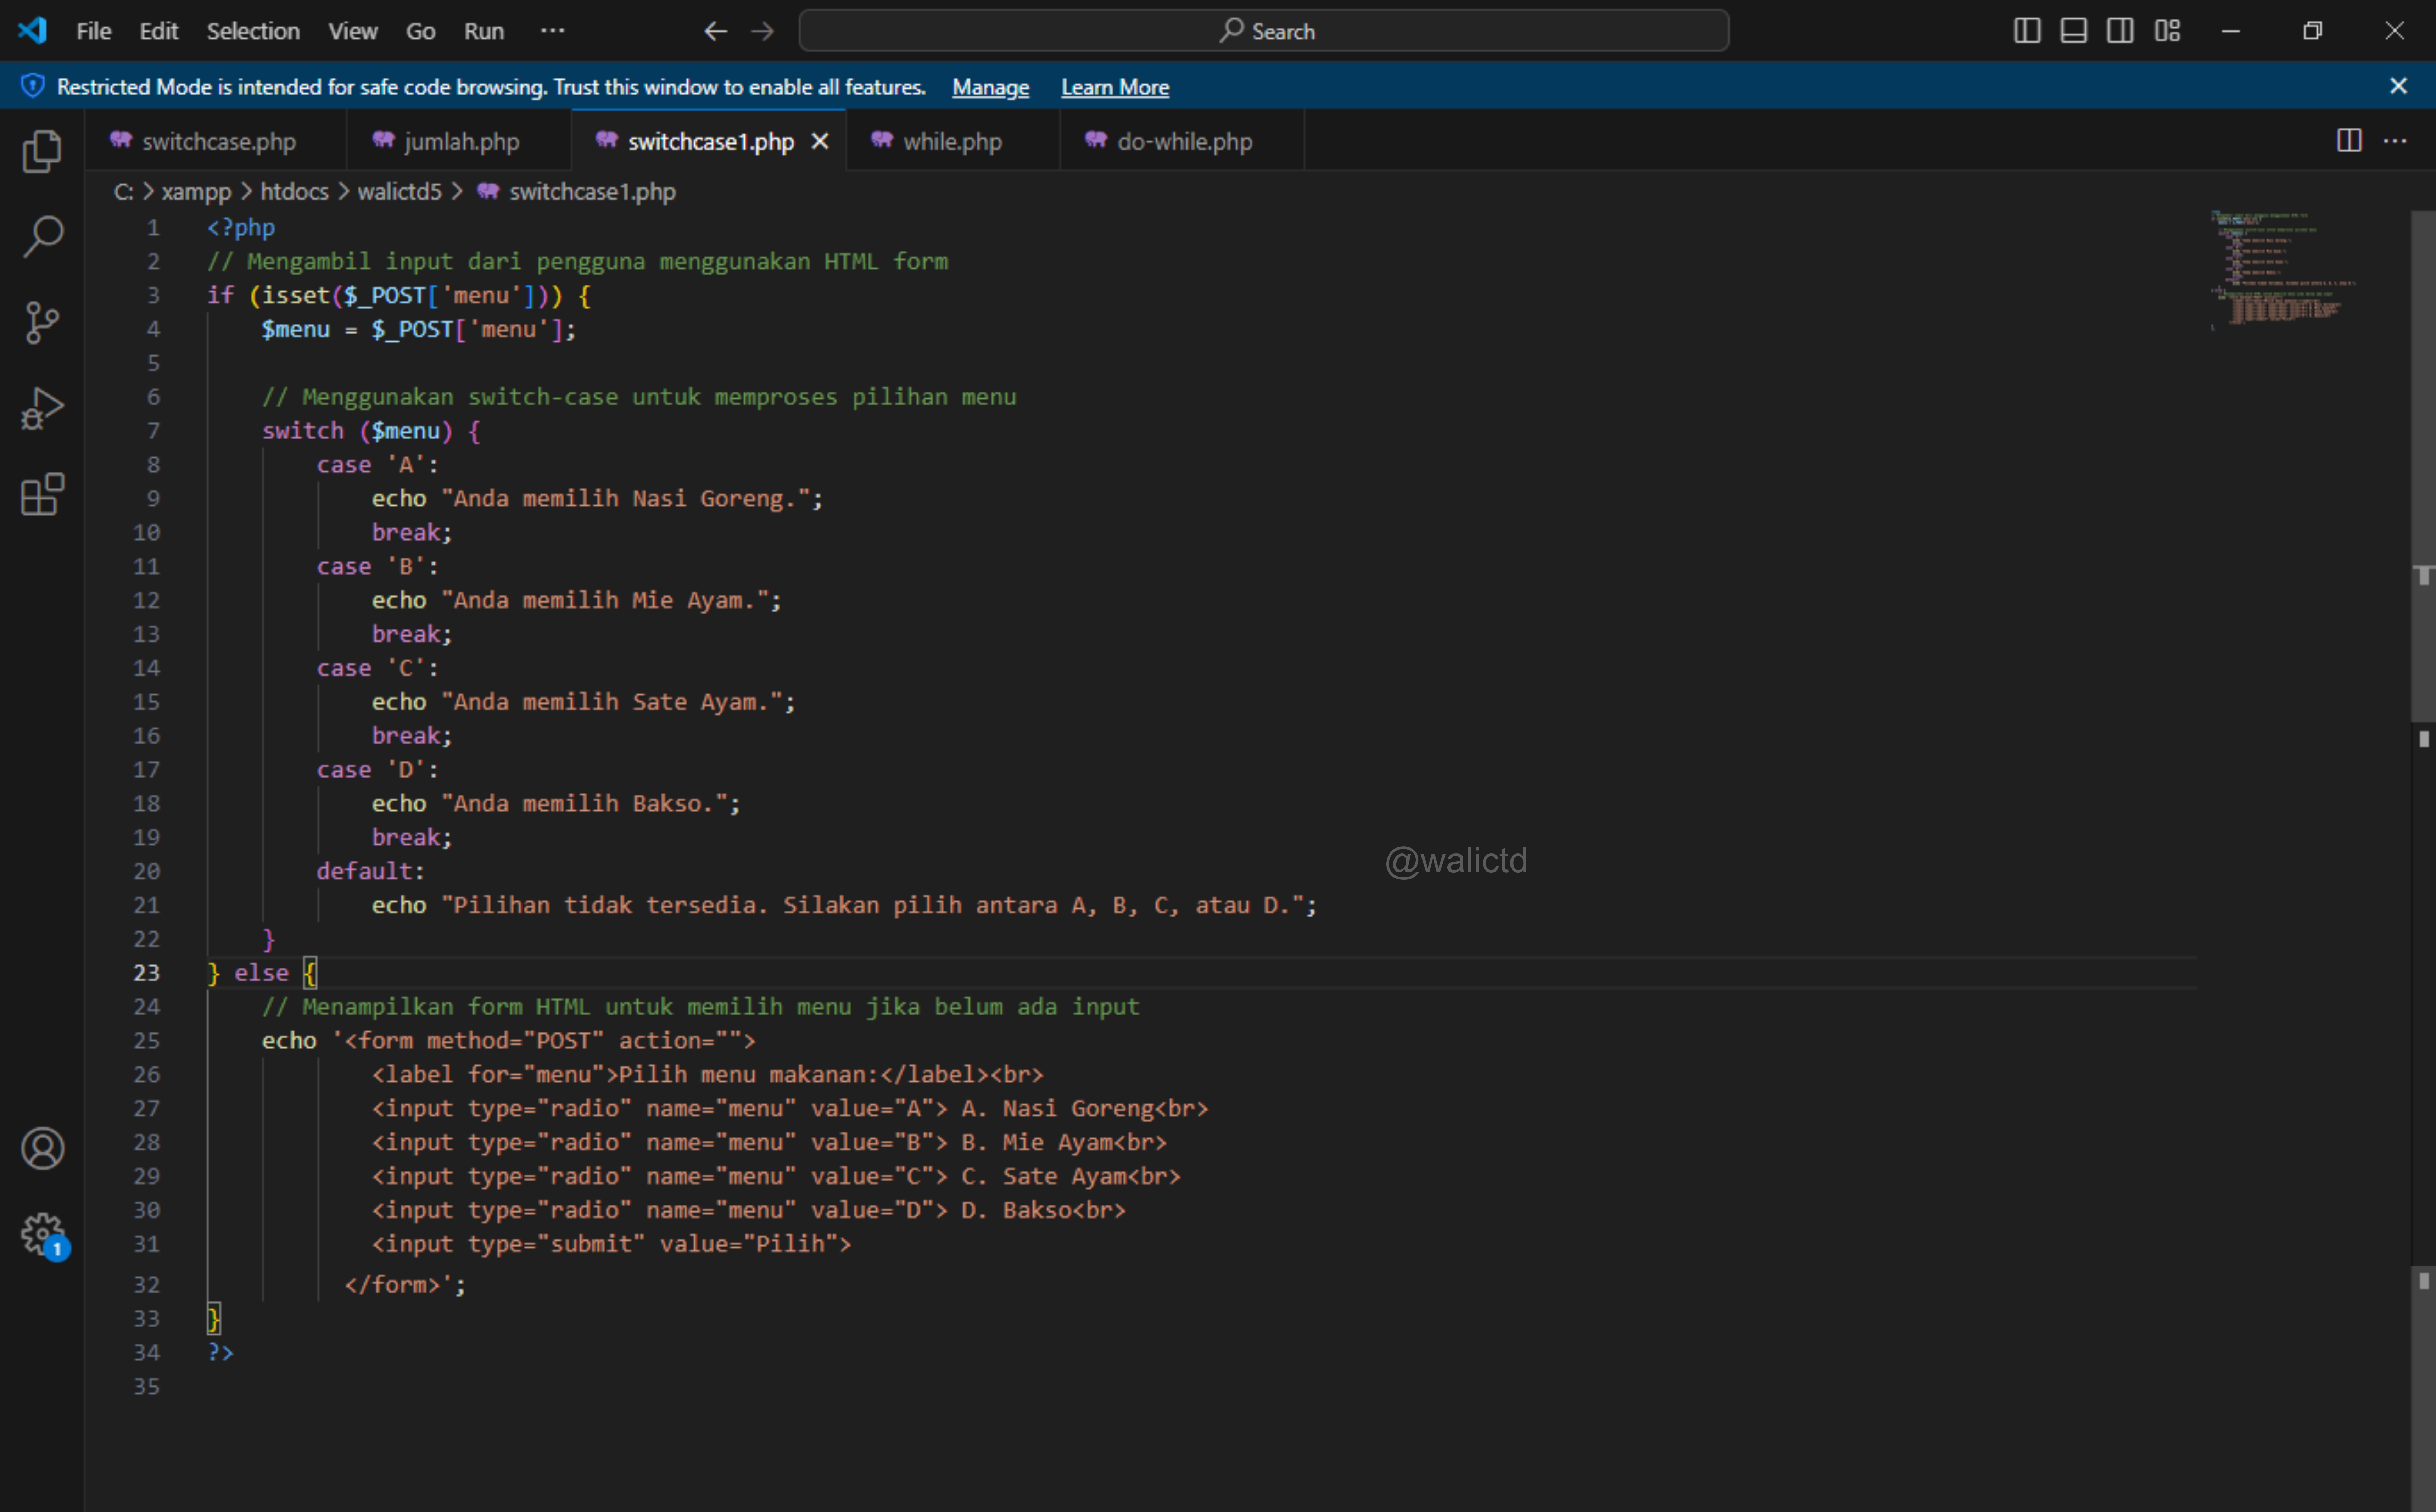Image resolution: width=2436 pixels, height=1512 pixels.
Task: Open the Manage gear icon
Action: tap(42, 1234)
